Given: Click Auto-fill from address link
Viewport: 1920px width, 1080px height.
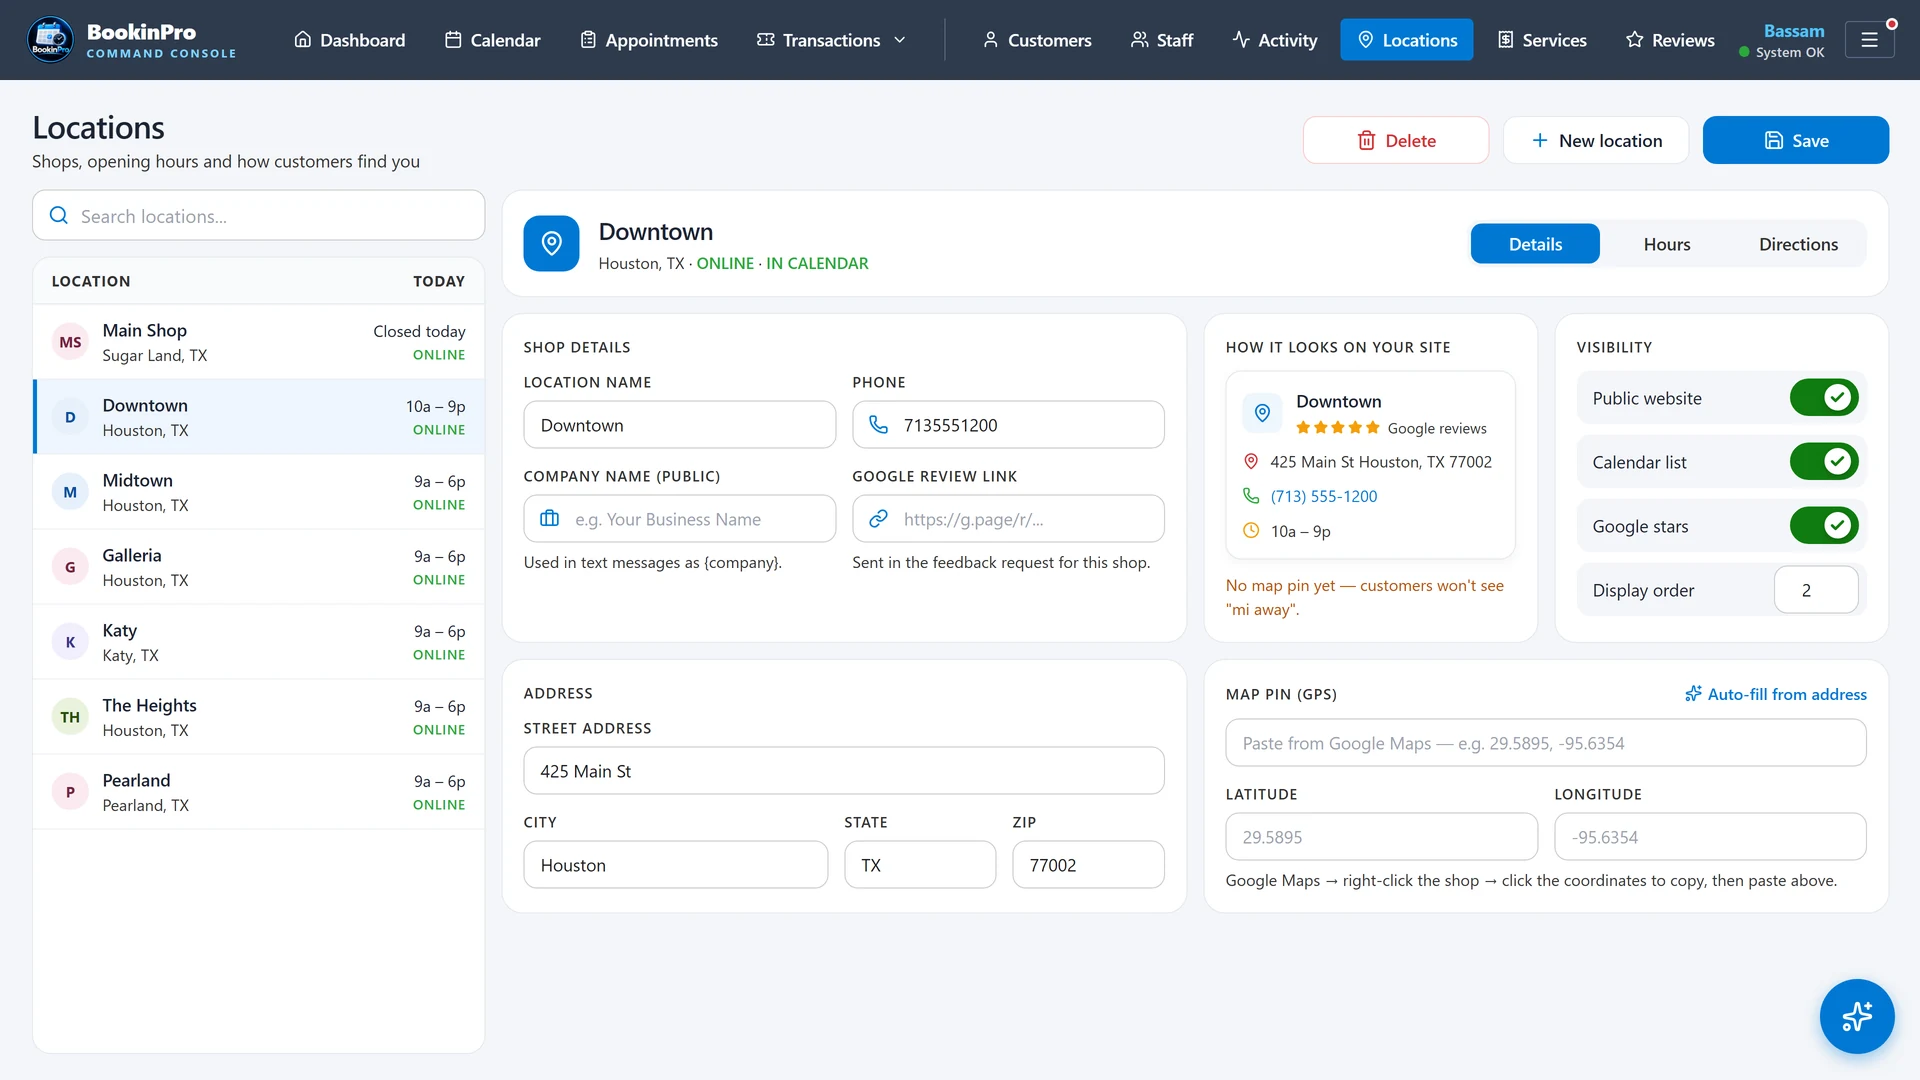Looking at the screenshot, I should tap(1776, 694).
